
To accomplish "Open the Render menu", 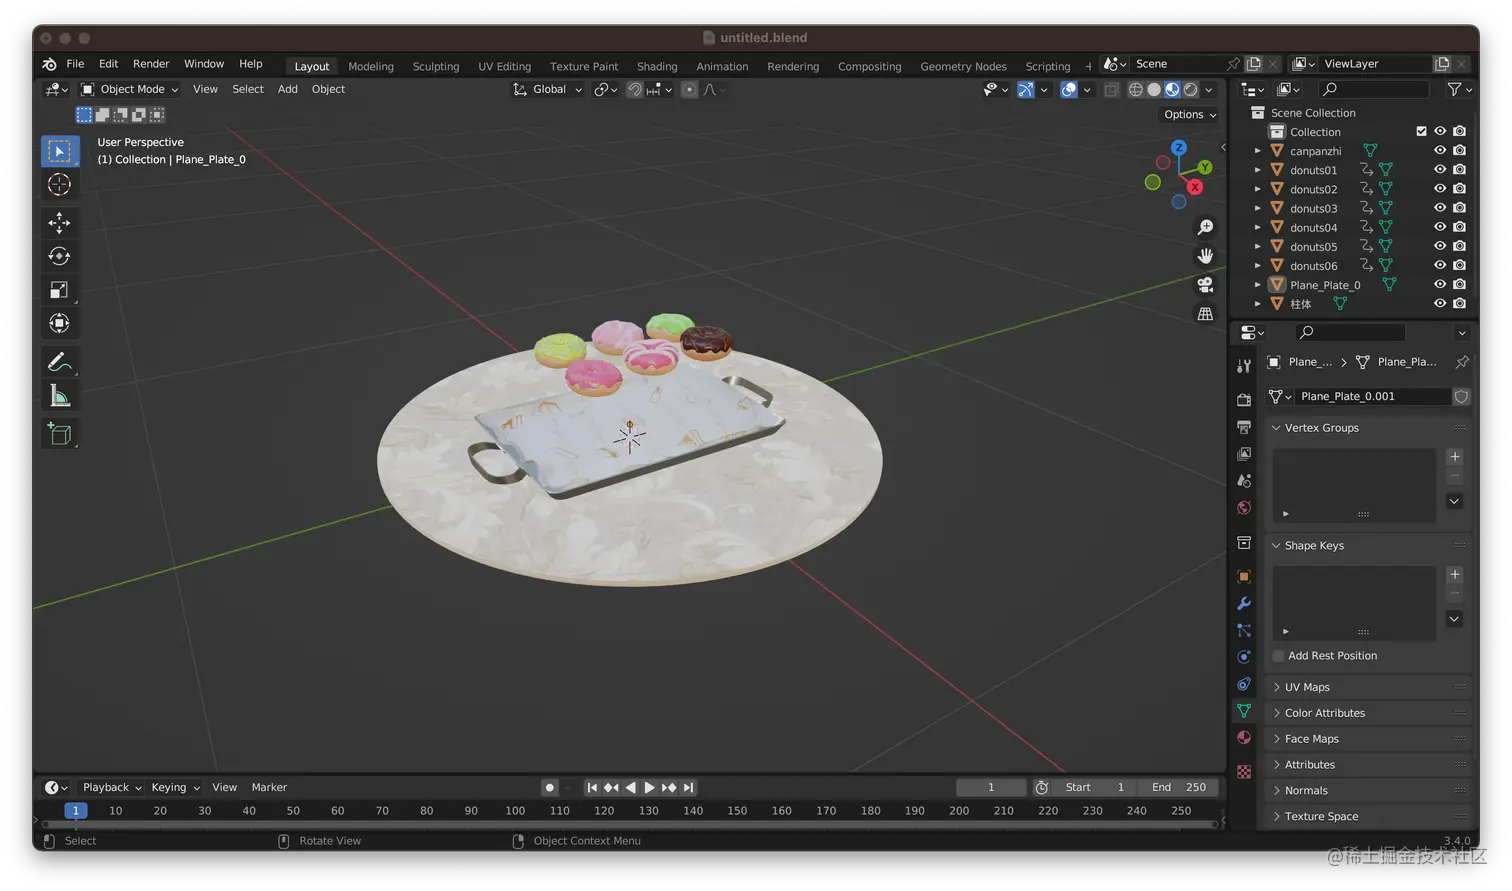I will [151, 64].
